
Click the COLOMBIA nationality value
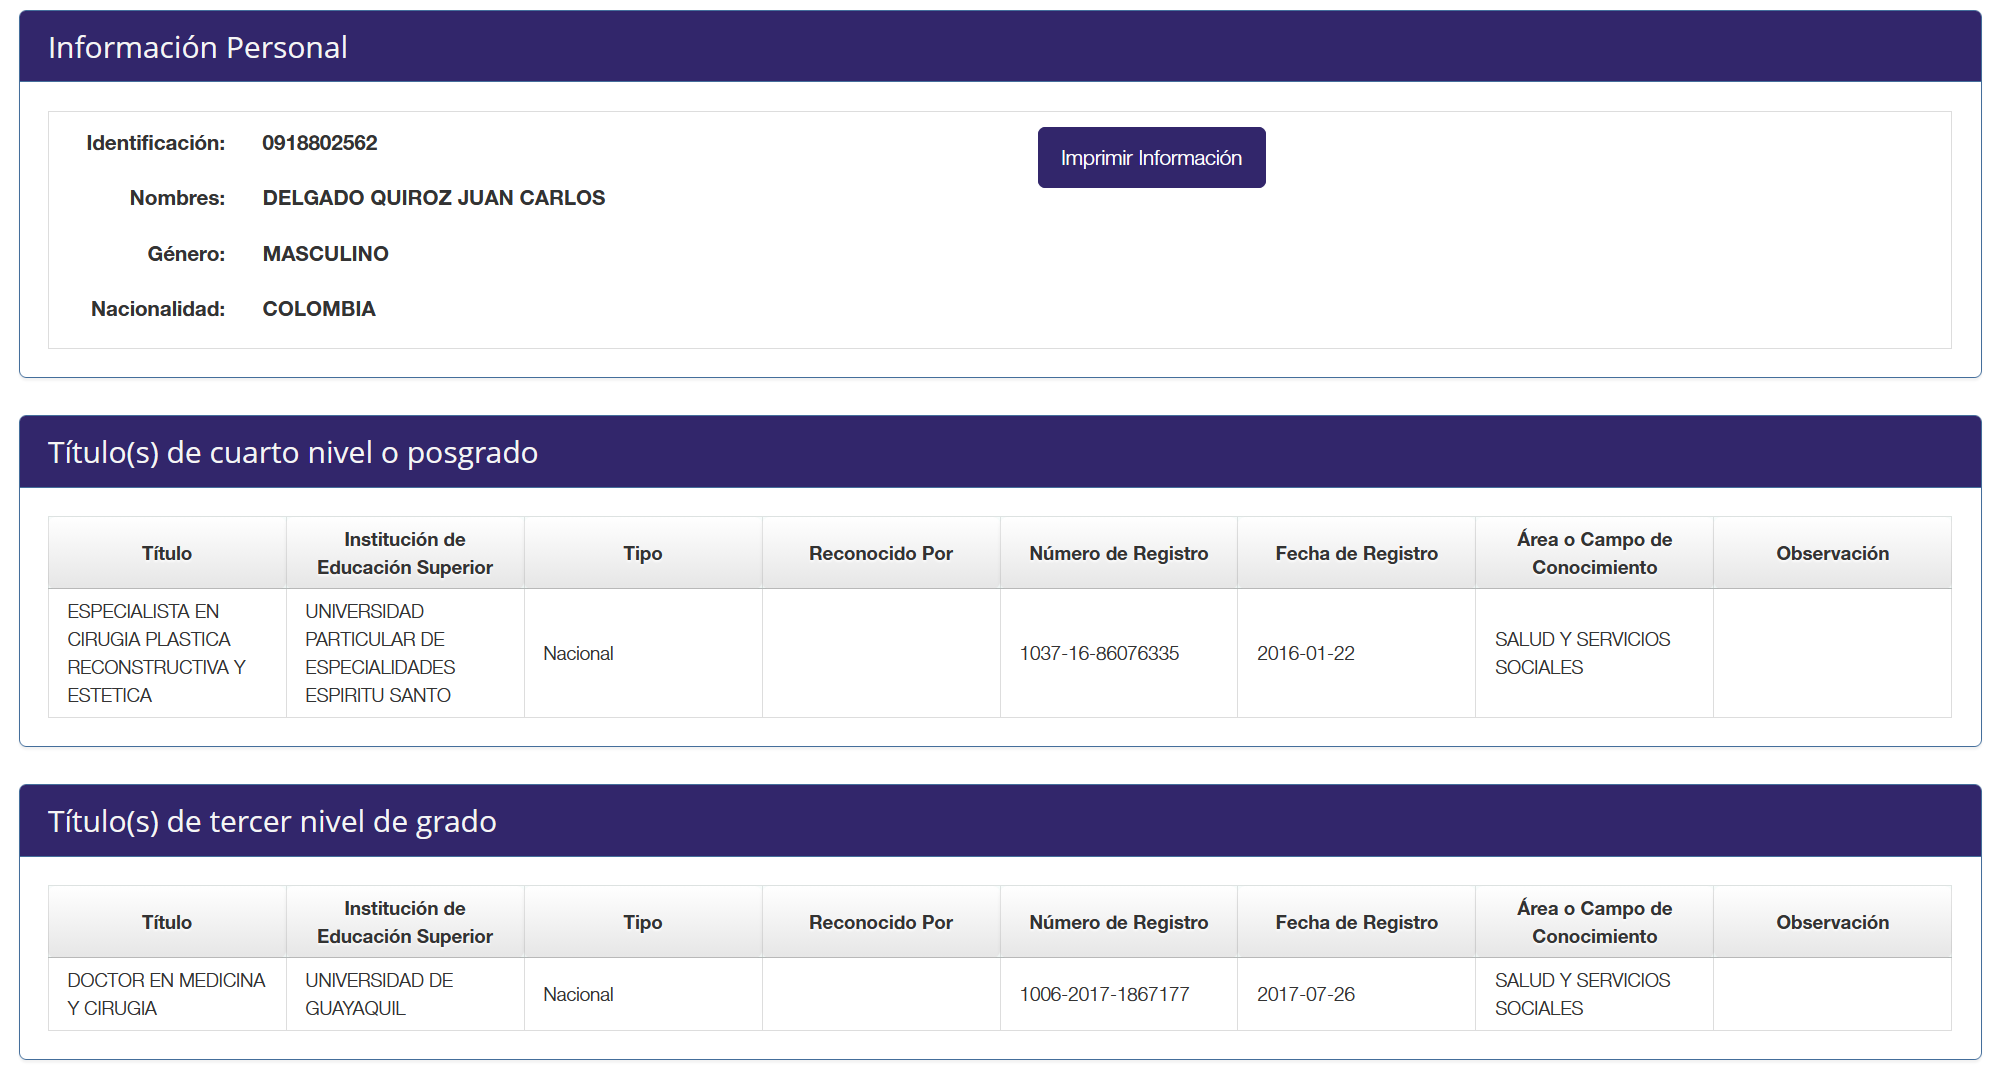[x=319, y=309]
